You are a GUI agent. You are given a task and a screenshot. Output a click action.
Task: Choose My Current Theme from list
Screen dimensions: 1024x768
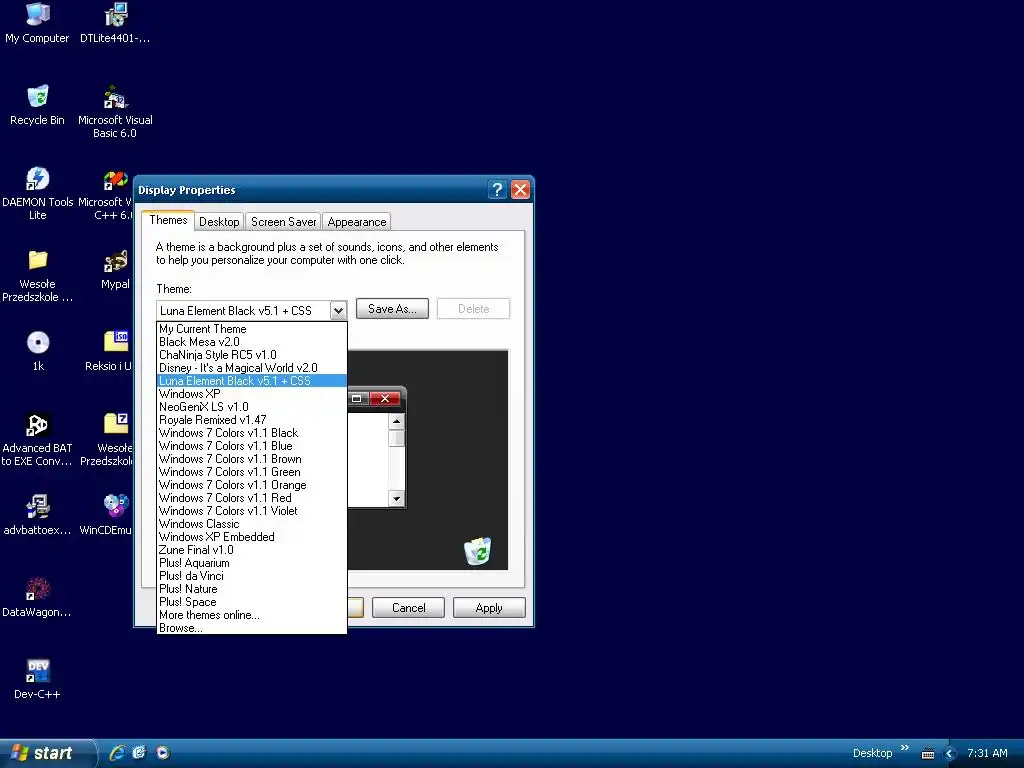pos(252,329)
